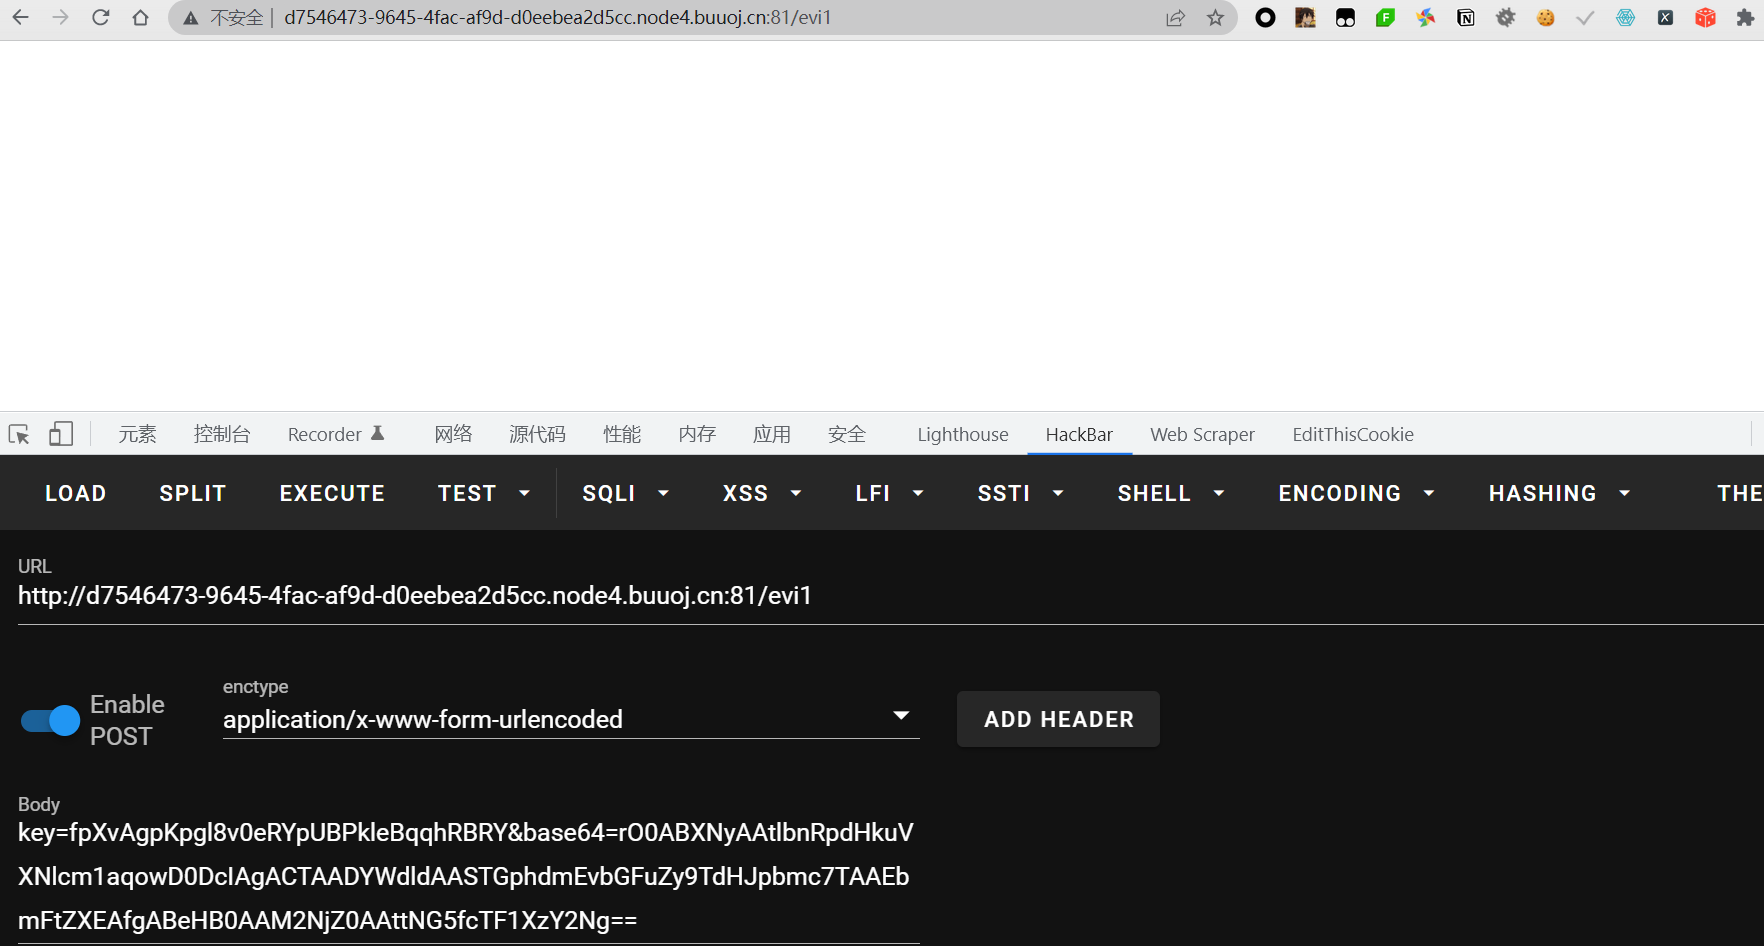
Task: Click the THE menu button at right edge
Action: click(1739, 493)
